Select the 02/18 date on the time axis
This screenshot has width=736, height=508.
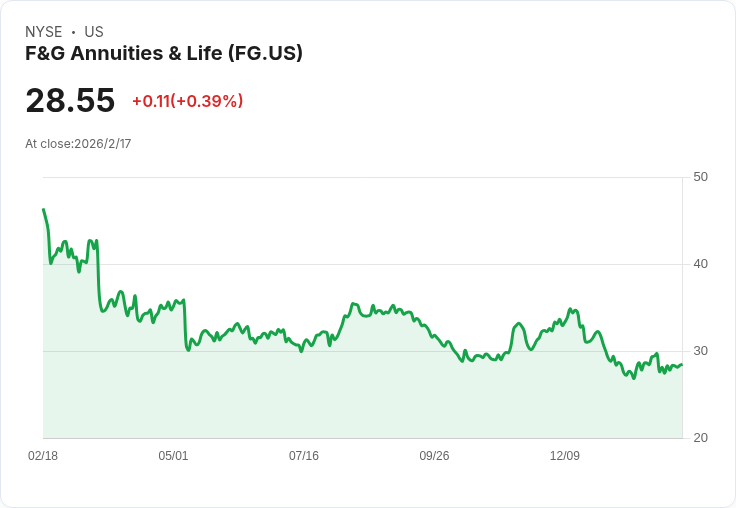coord(43,456)
